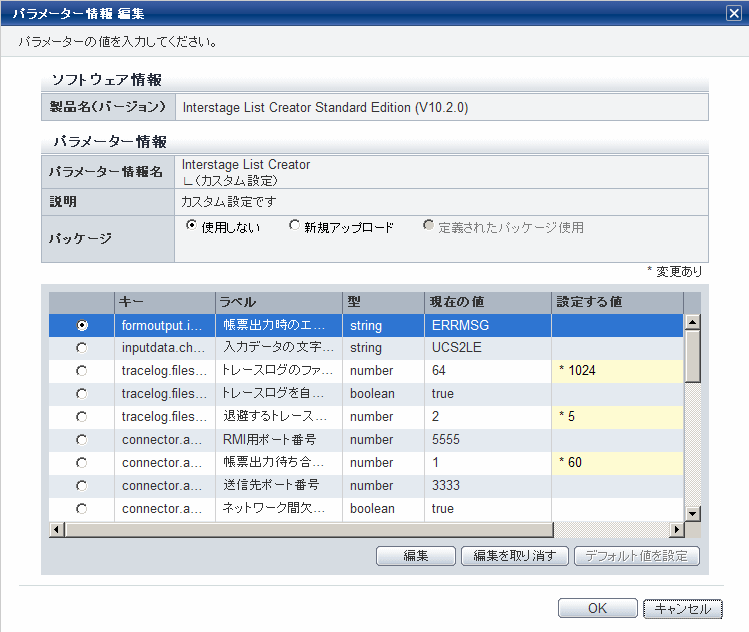
Task: Cancel with the キャンセル button
Action: tap(683, 609)
